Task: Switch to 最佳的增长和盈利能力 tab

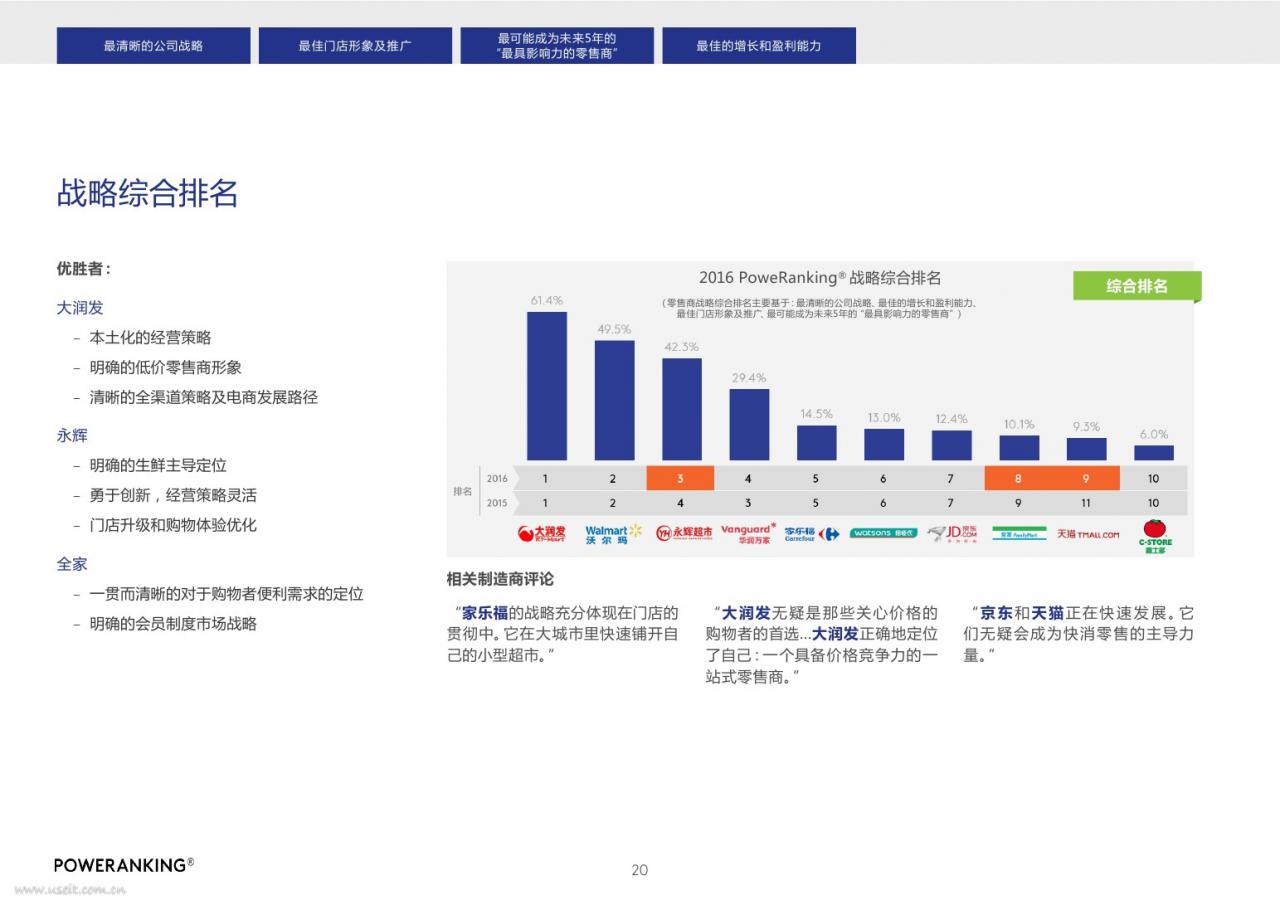Action: click(759, 45)
